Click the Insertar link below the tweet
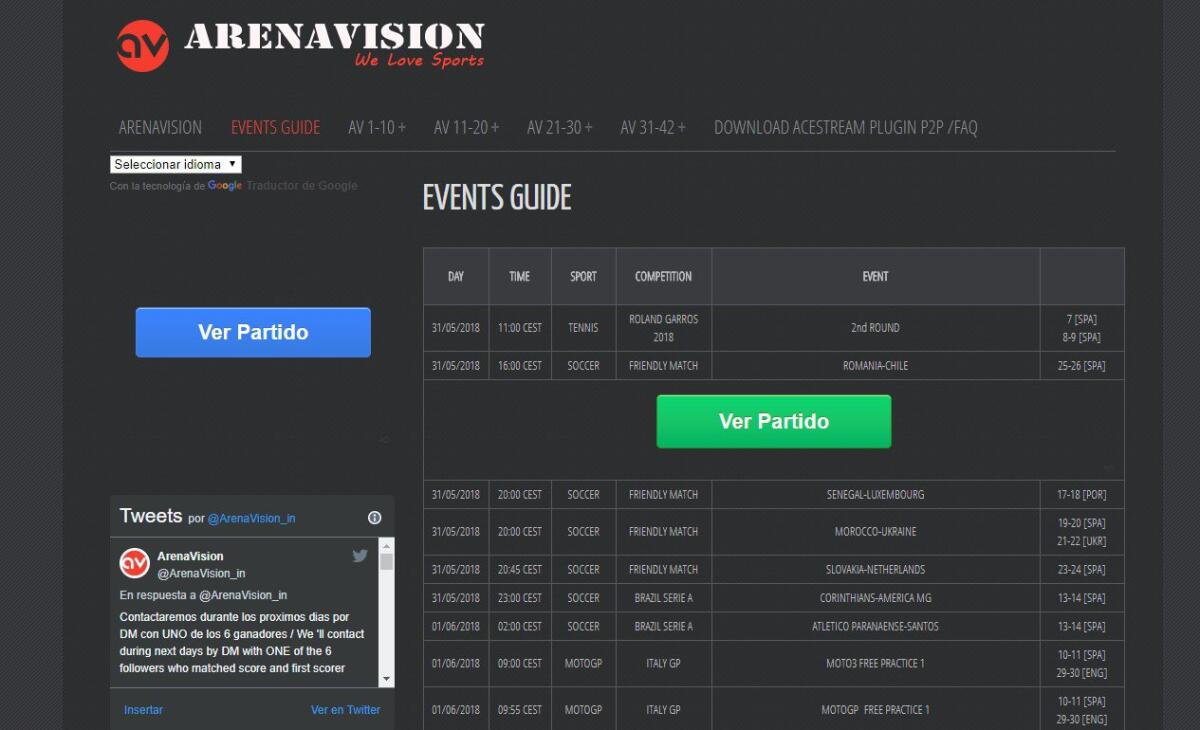Screen dimensions: 1200x730 click(x=143, y=709)
